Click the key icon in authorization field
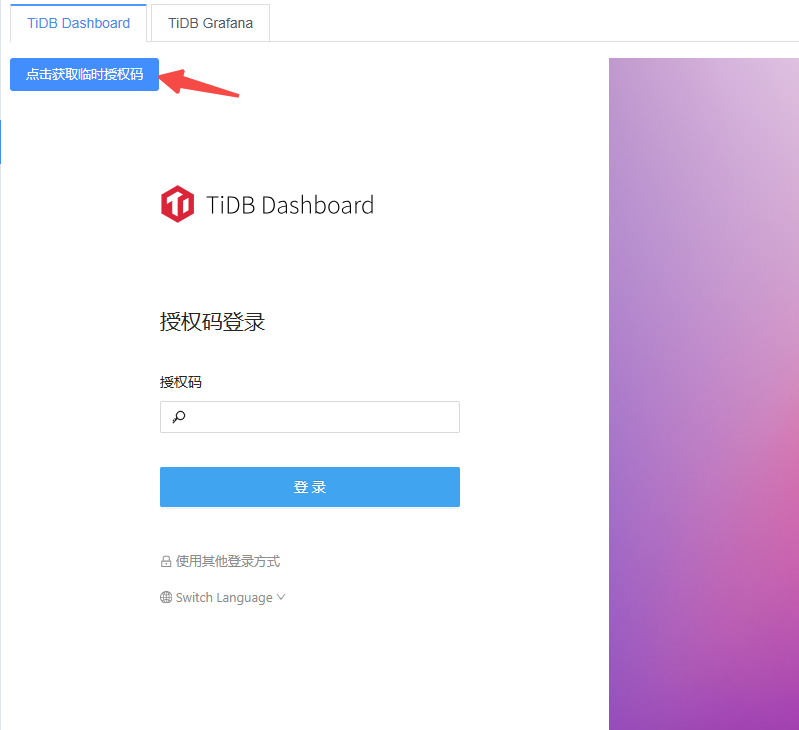 pyautogui.click(x=179, y=417)
